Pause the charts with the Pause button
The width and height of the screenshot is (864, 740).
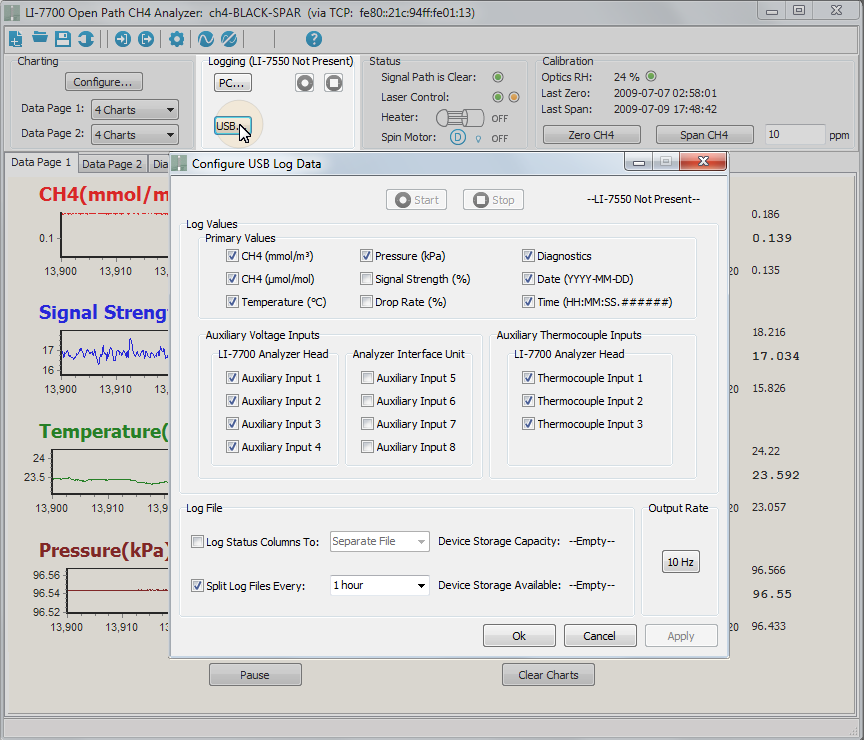click(x=255, y=675)
